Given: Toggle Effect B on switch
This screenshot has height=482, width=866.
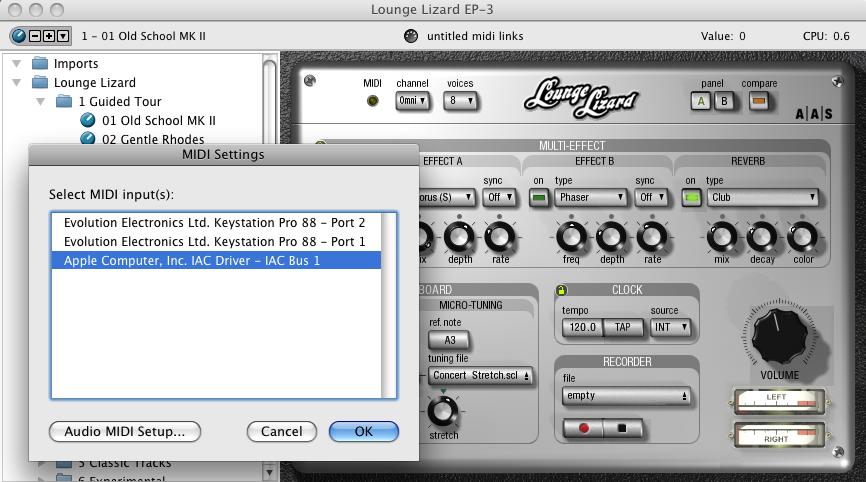Looking at the screenshot, I should 539,198.
